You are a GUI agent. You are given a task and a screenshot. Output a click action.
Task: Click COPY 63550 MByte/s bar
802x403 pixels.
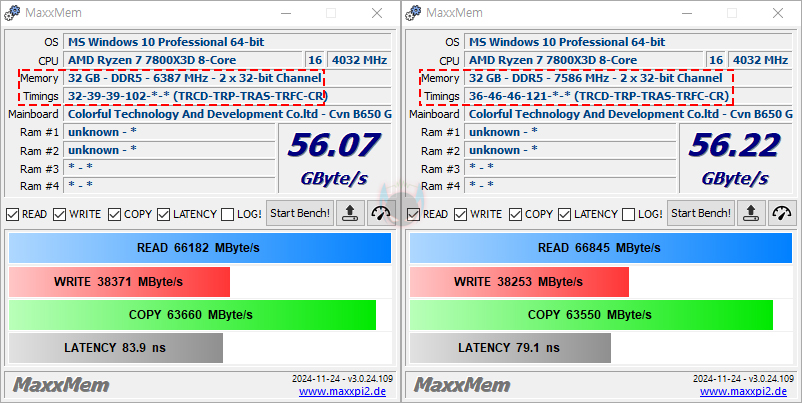(591, 315)
